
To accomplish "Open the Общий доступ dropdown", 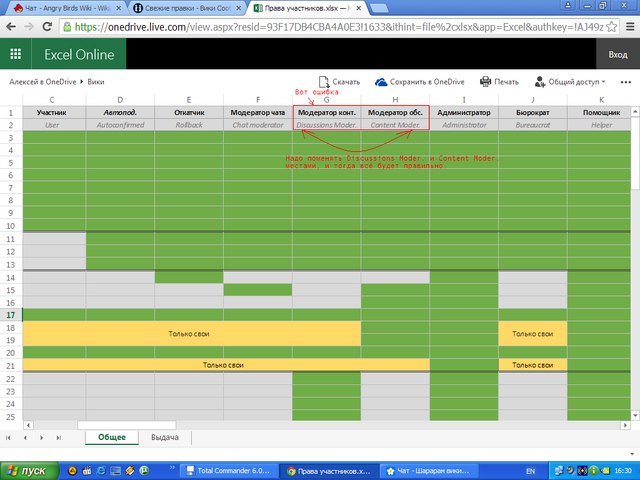I will (576, 82).
